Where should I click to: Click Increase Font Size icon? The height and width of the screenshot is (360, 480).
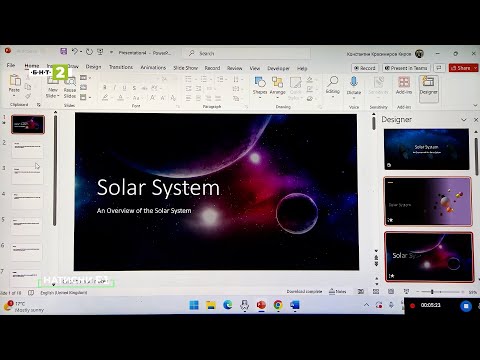(x=152, y=98)
